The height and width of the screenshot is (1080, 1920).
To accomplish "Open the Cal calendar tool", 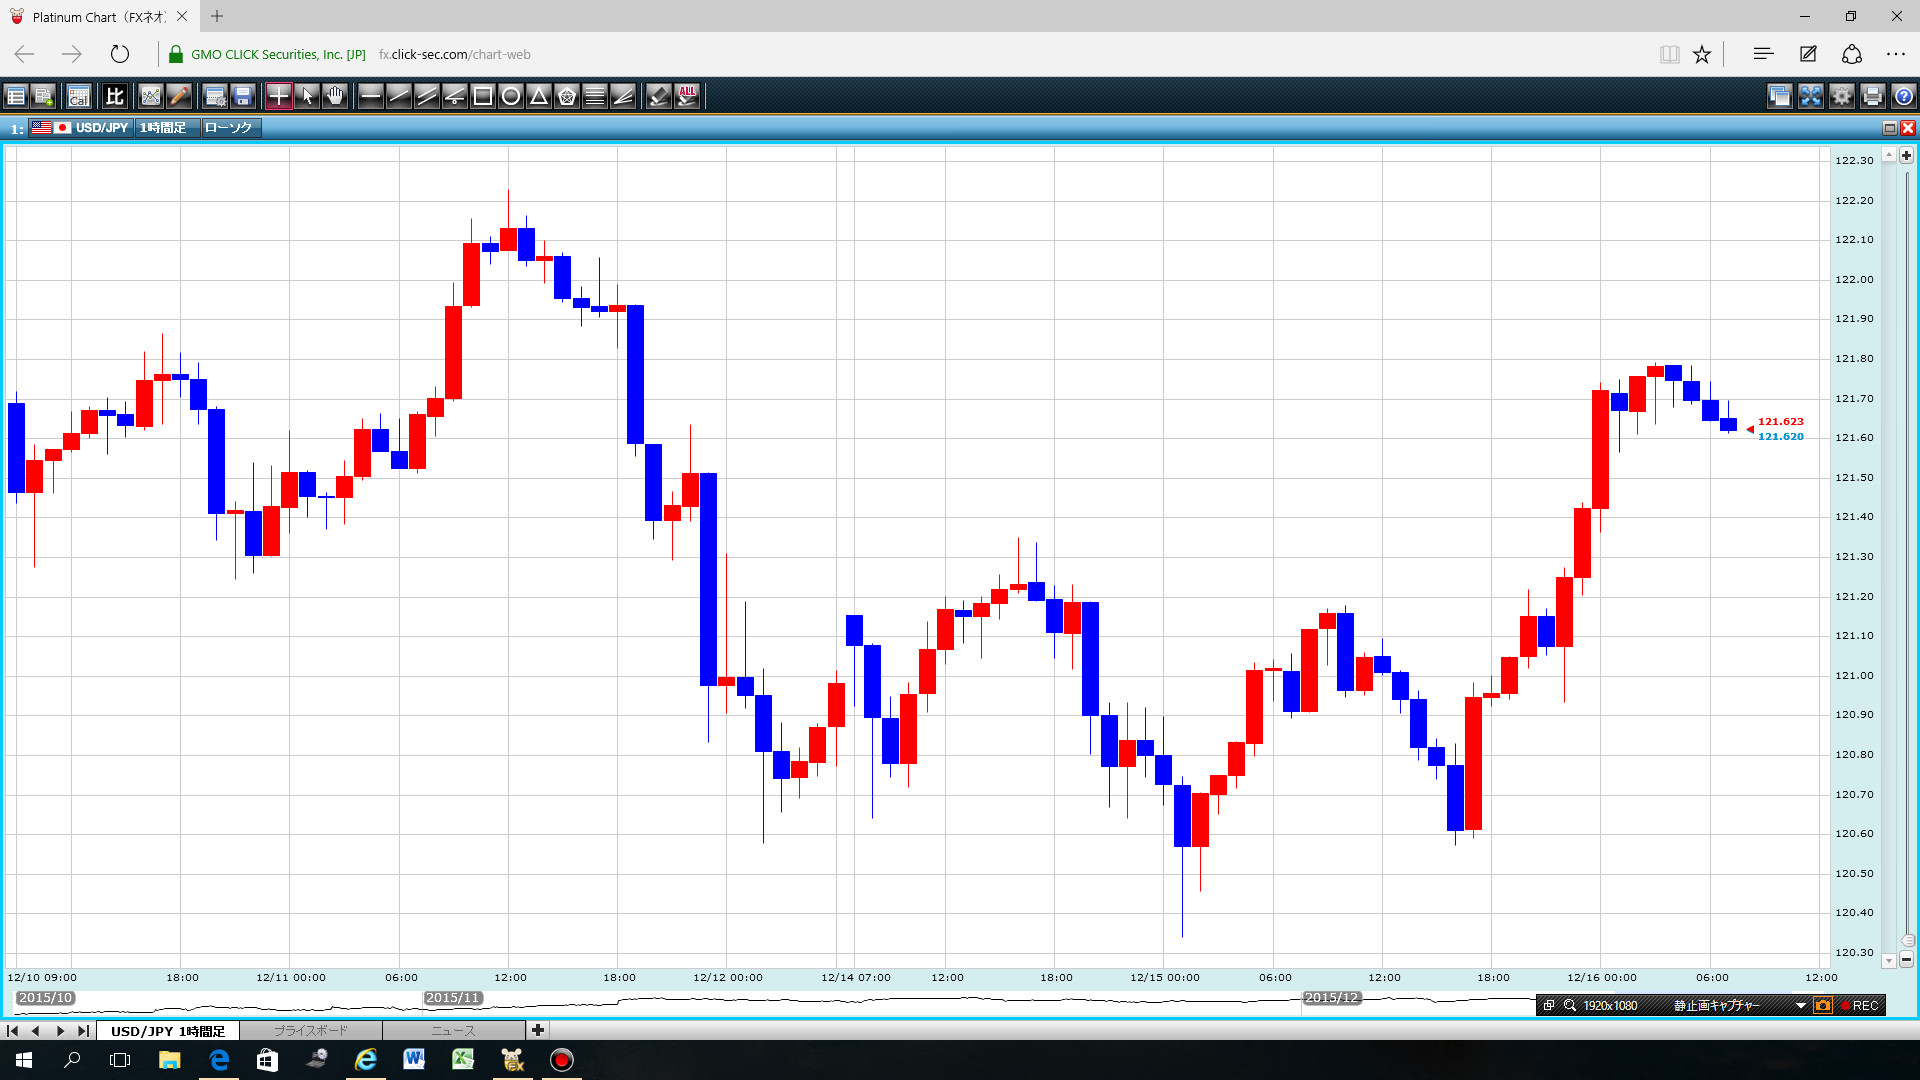I will [x=79, y=96].
